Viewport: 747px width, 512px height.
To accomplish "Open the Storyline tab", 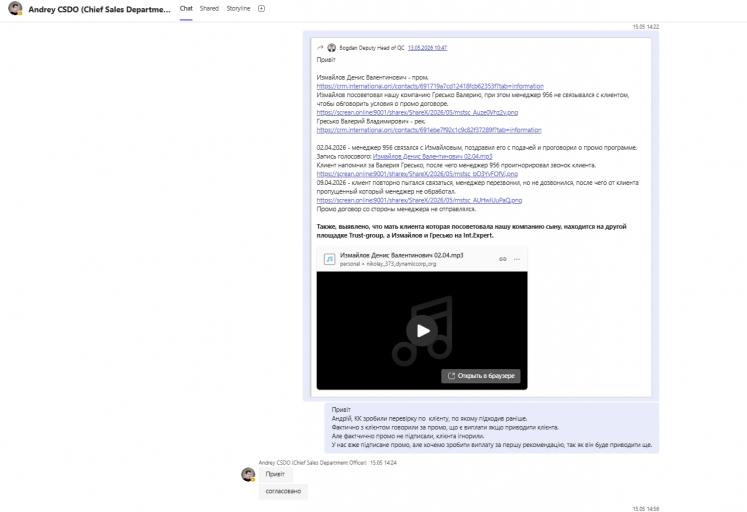I will point(238,9).
